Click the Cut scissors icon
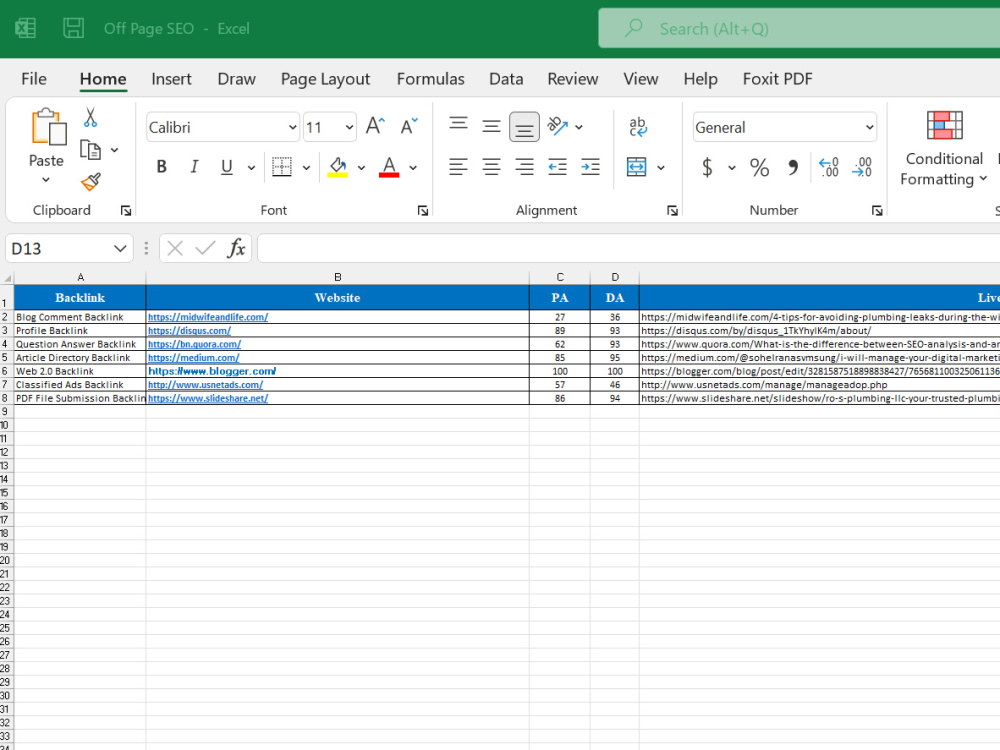Screen dimensions: 1000x750 tap(90, 117)
